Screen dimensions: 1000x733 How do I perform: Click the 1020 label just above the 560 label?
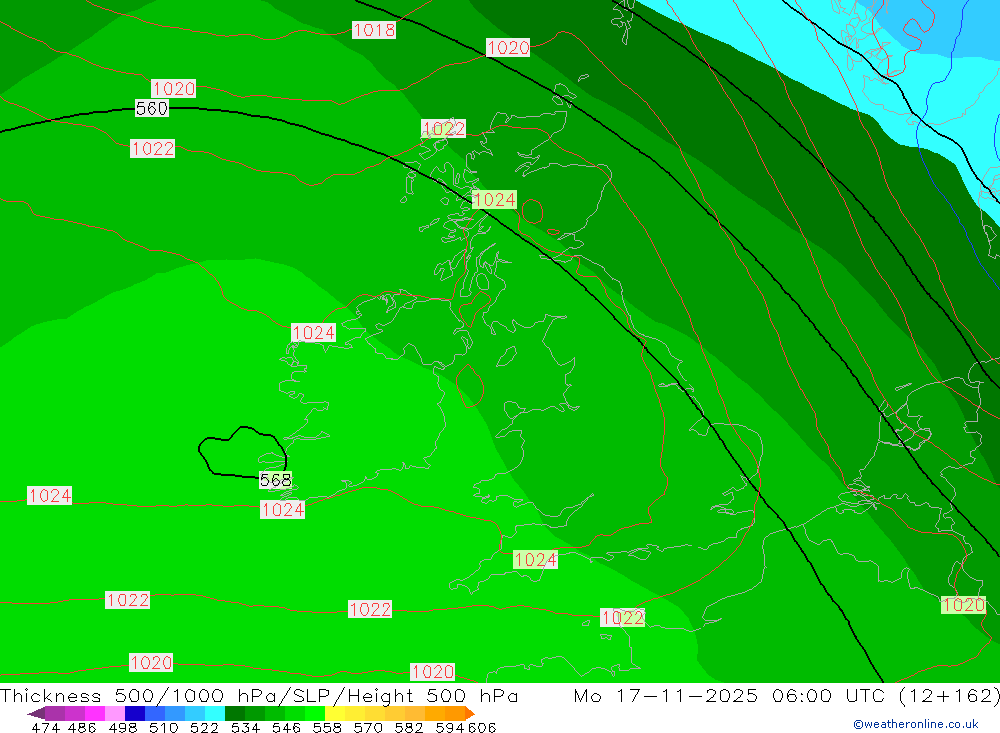(173, 89)
